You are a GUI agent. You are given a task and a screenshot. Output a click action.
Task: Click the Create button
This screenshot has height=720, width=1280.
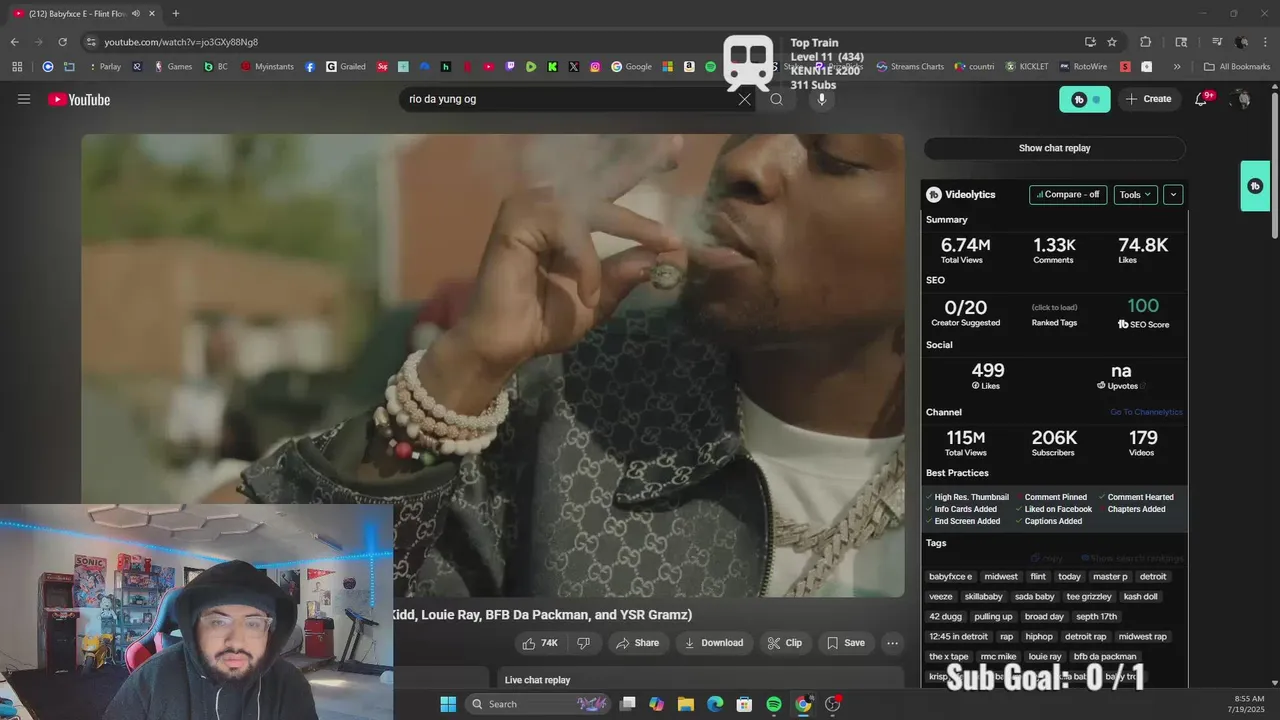(1148, 99)
